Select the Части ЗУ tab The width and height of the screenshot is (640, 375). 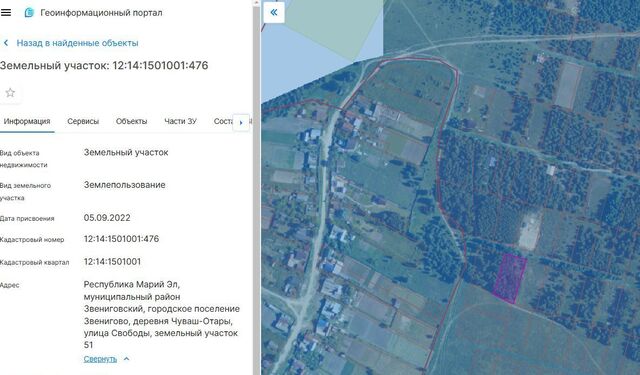pyautogui.click(x=180, y=121)
